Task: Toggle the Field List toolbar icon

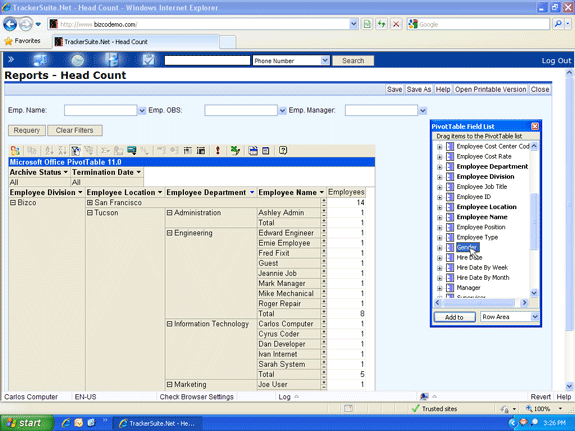Action: (266, 150)
